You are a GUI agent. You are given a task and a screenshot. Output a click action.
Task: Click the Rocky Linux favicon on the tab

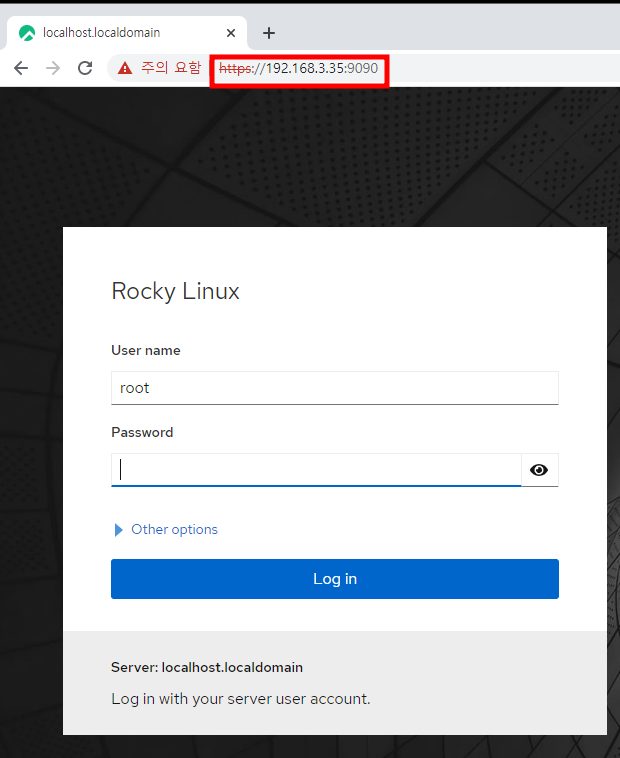tap(27, 33)
